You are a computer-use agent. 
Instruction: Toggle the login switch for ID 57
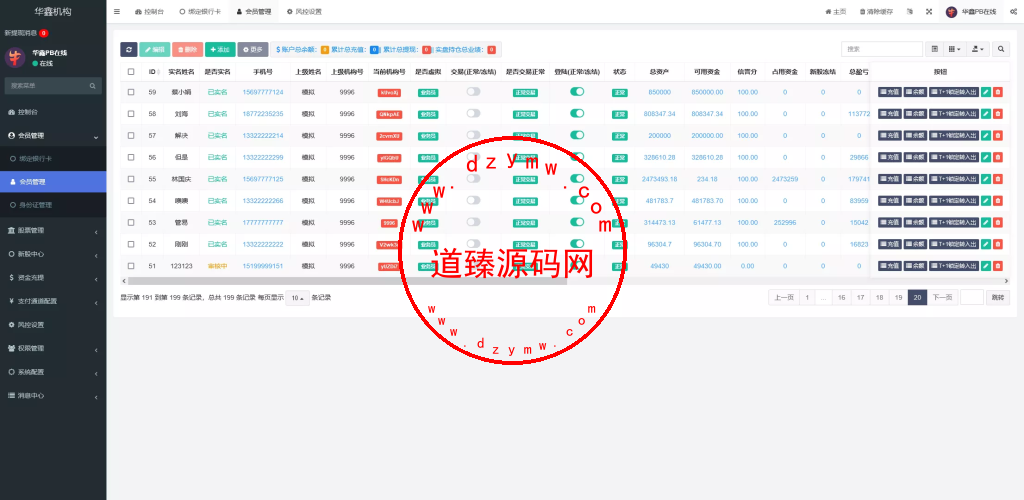click(x=577, y=134)
